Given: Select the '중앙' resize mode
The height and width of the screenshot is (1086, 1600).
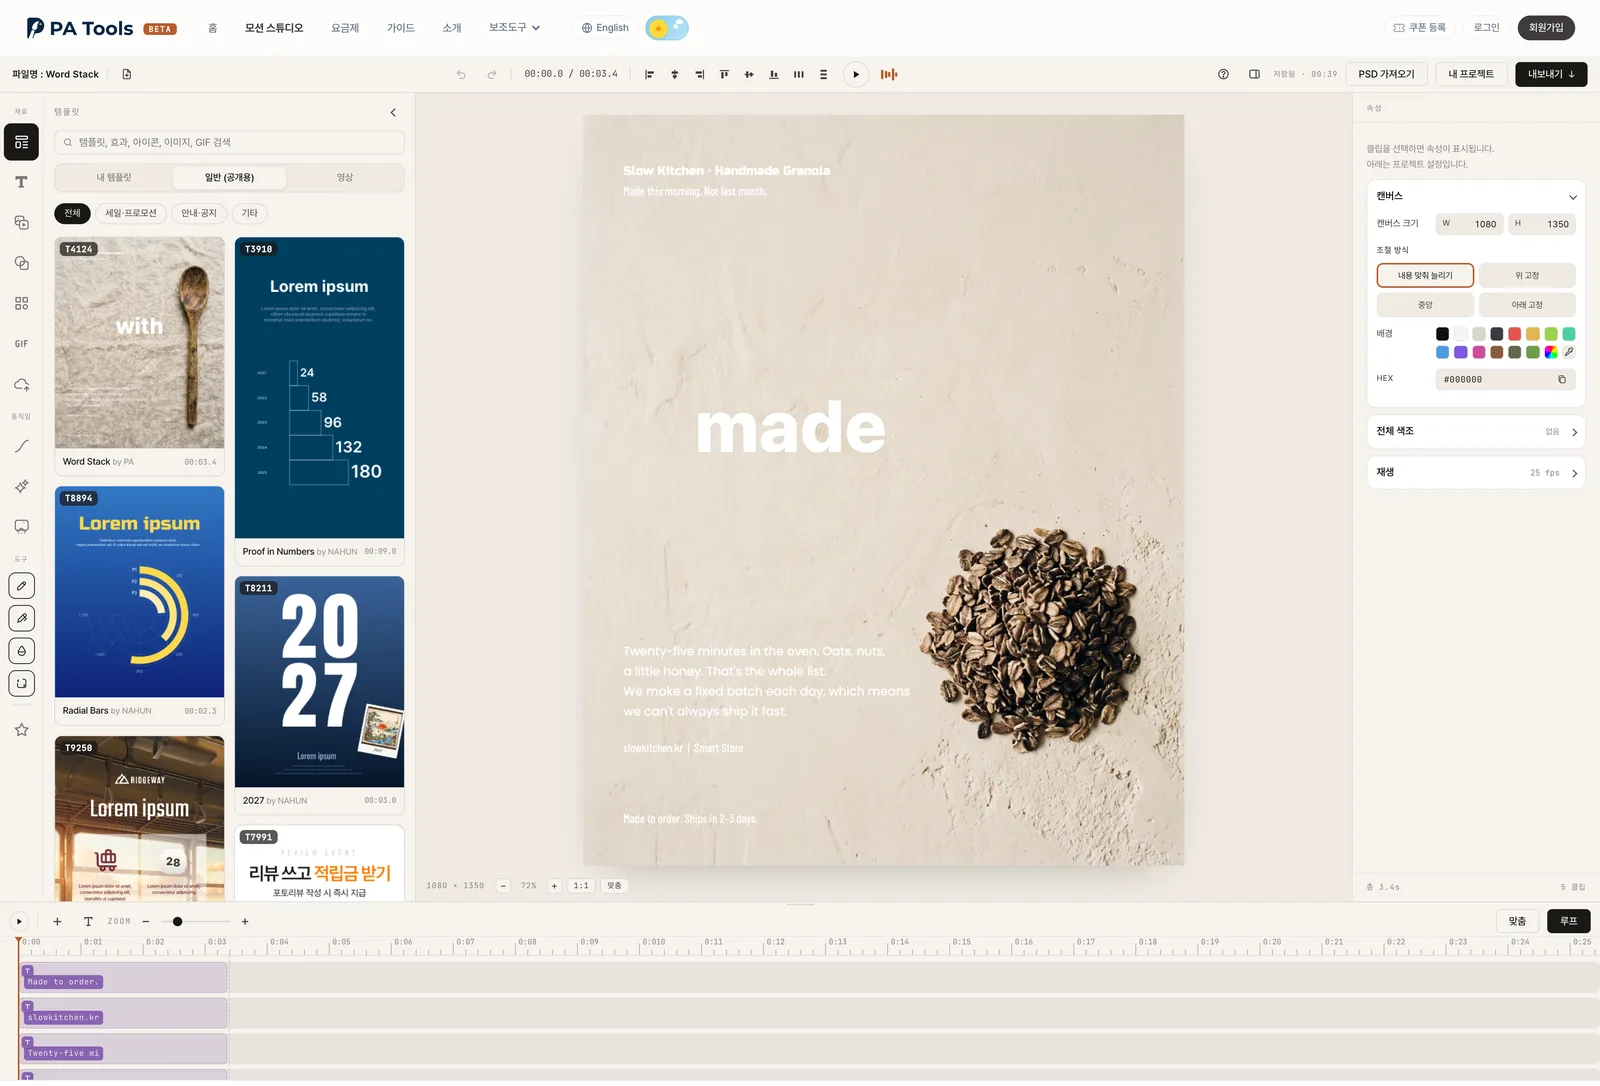Looking at the screenshot, I should (1425, 305).
